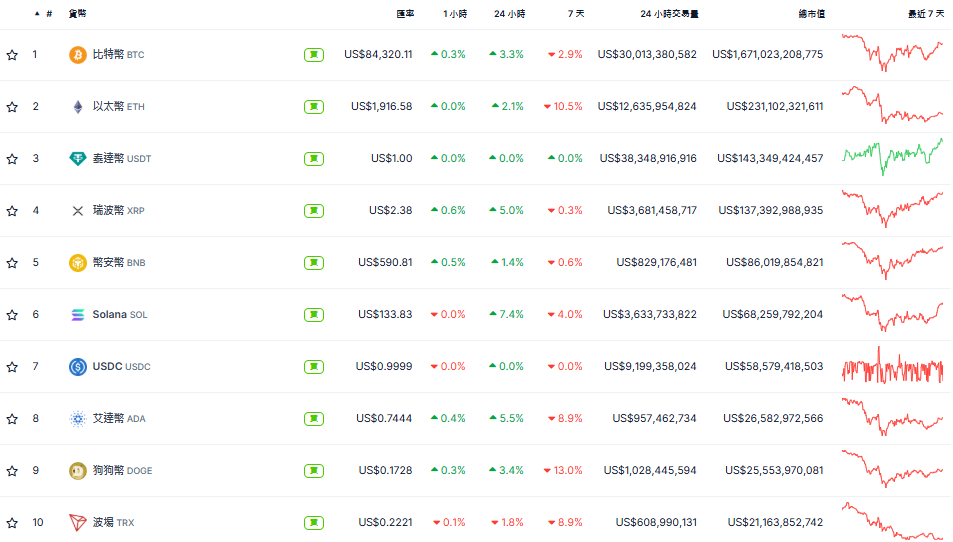Click the Dogecoin logo icon
The height and width of the screenshot is (542, 953).
tap(77, 471)
